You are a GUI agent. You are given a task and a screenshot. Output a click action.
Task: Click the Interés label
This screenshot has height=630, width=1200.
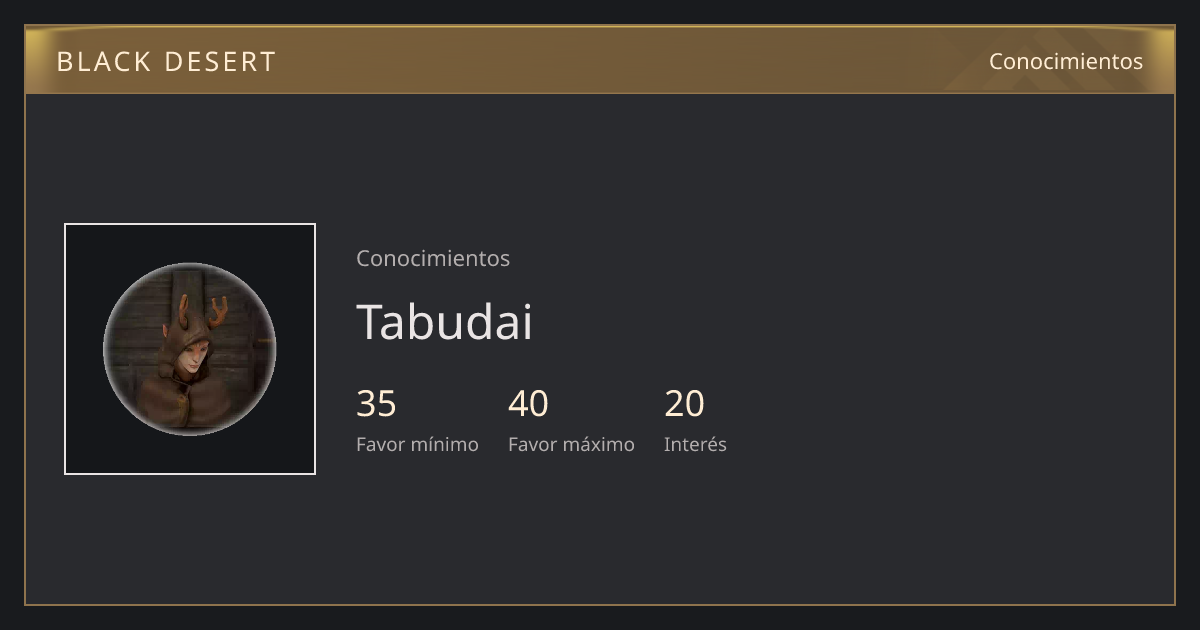coord(695,444)
